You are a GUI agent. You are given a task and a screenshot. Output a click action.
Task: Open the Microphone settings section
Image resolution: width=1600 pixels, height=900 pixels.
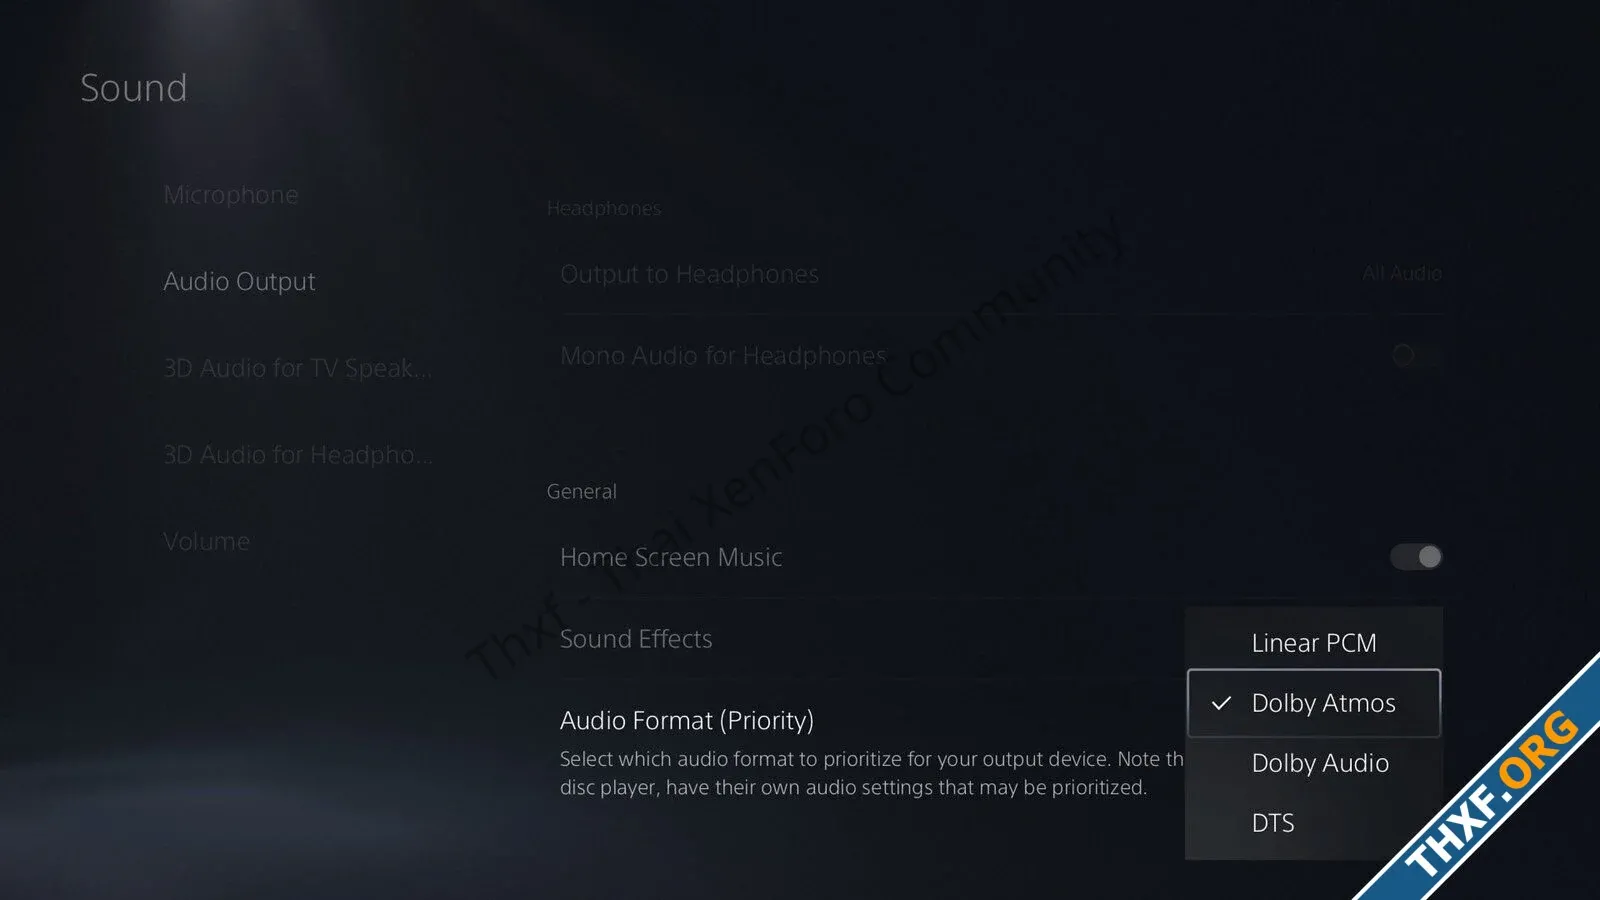pyautogui.click(x=231, y=195)
